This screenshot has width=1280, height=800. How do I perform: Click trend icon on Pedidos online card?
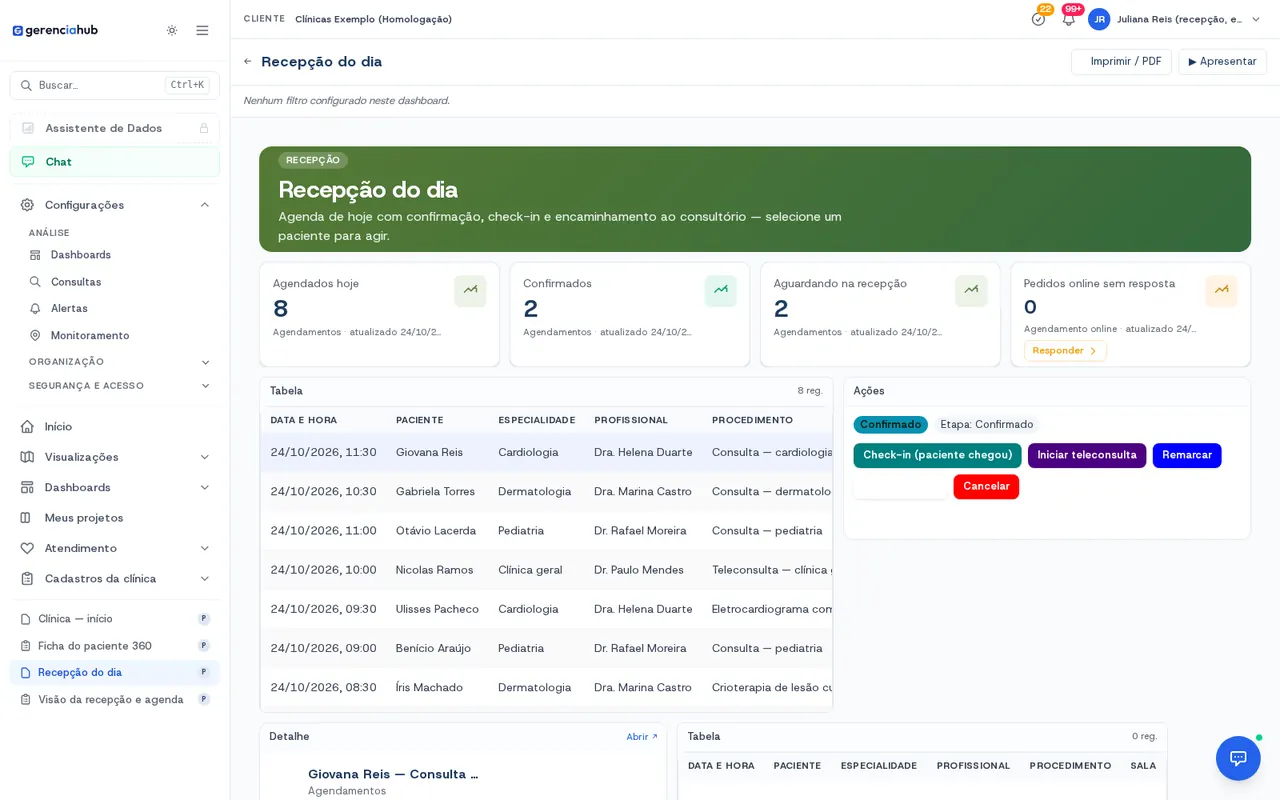[1221, 291]
